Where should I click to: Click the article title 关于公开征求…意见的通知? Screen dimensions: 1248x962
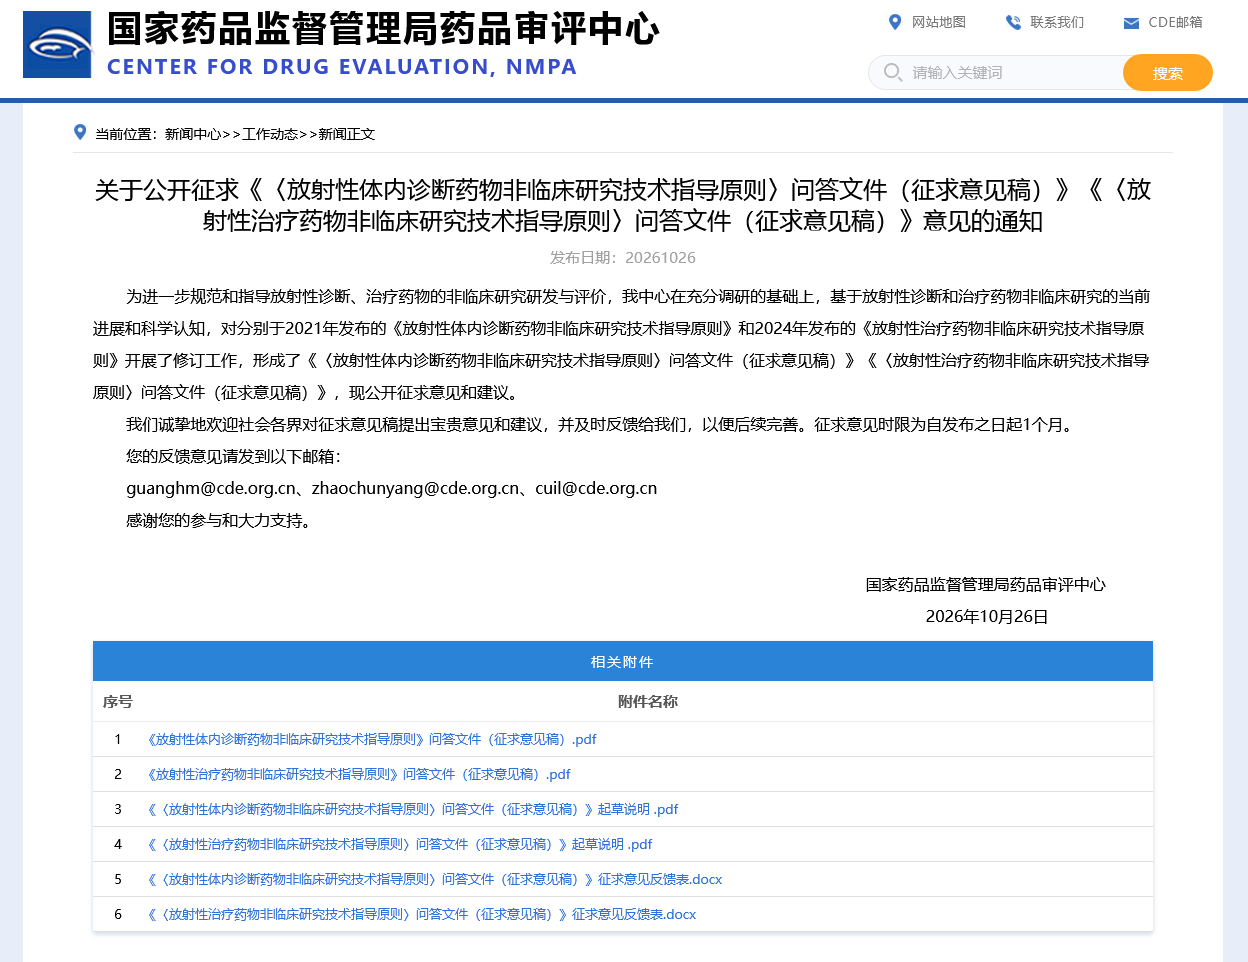click(x=623, y=205)
